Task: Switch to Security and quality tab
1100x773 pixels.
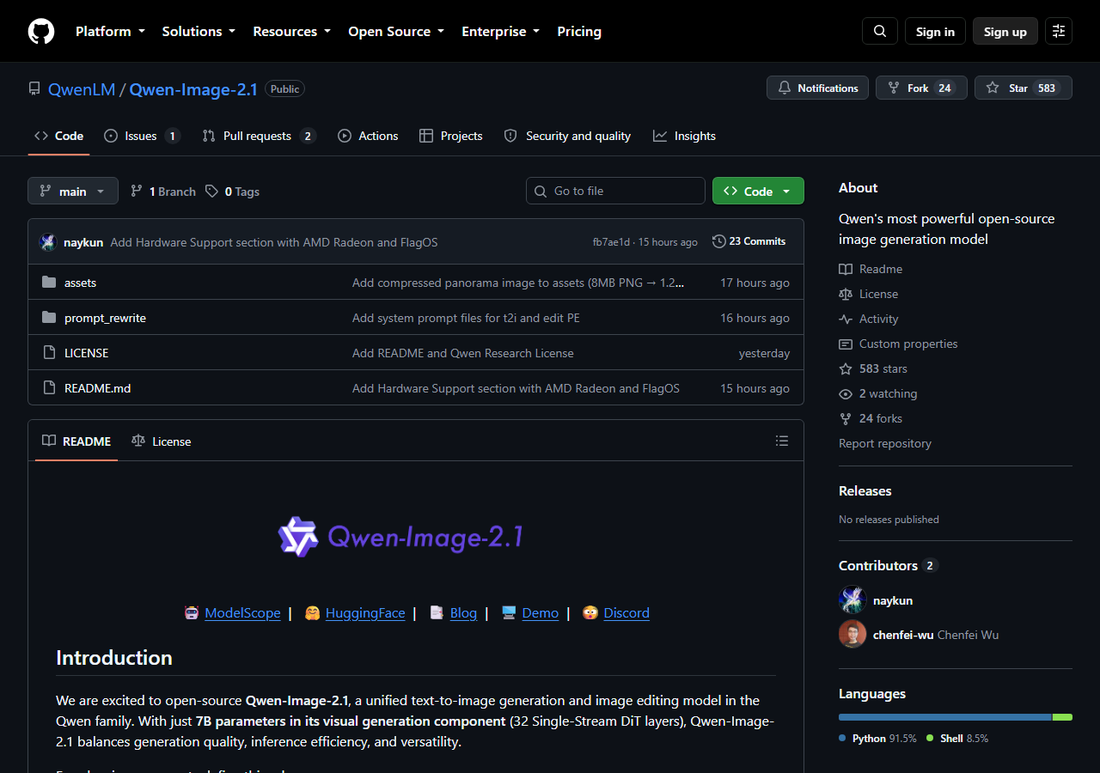Action: 568,136
